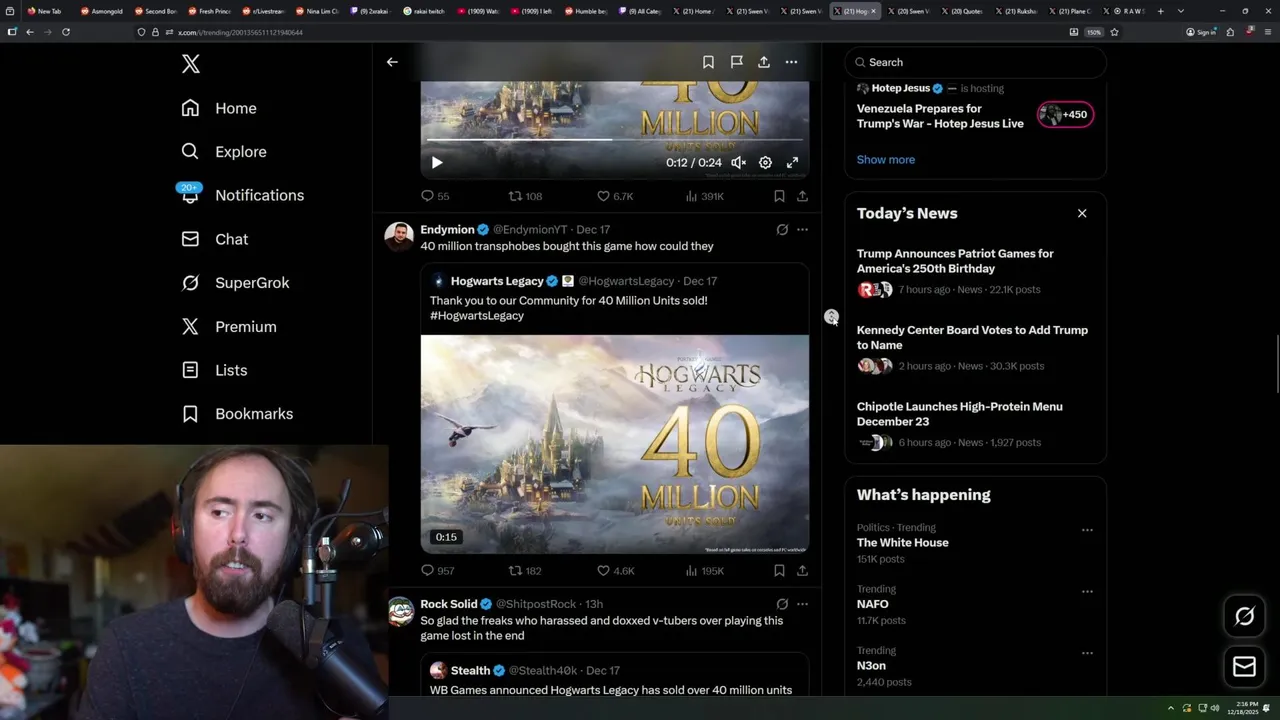Open Endymion's profile avatar
Viewport: 1280px width, 720px height.
399,237
